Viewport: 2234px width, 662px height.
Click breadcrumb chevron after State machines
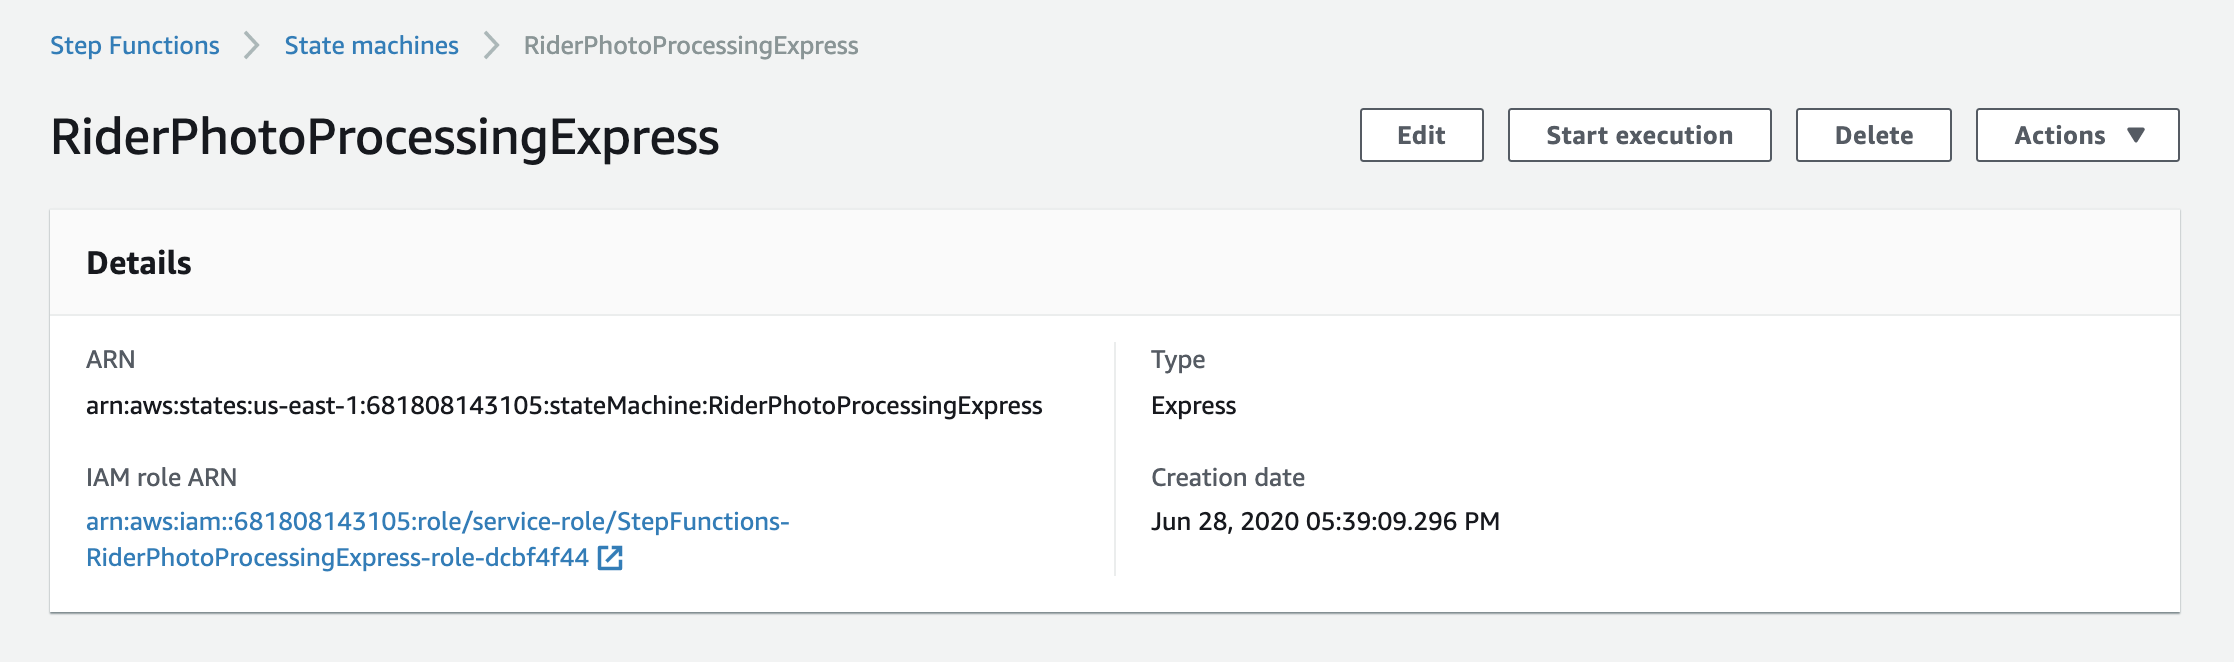pos(491,45)
